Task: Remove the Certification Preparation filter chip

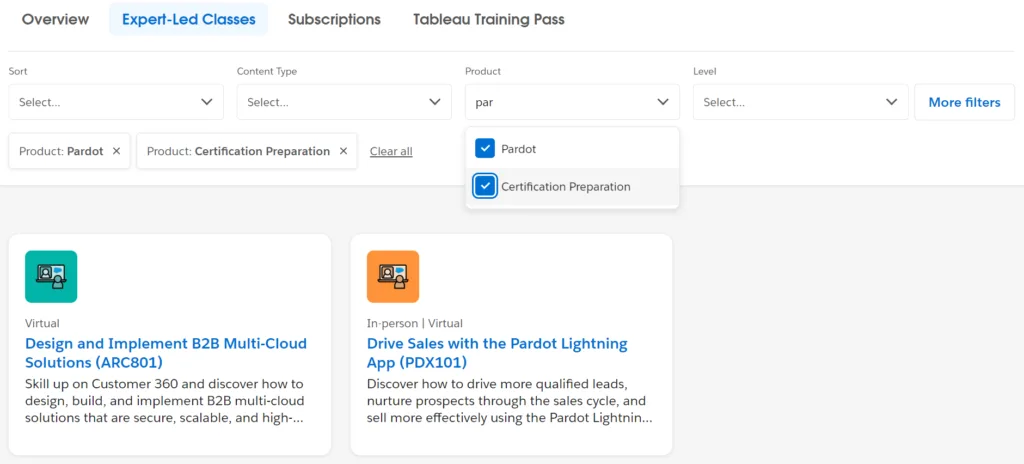Action: (344, 151)
